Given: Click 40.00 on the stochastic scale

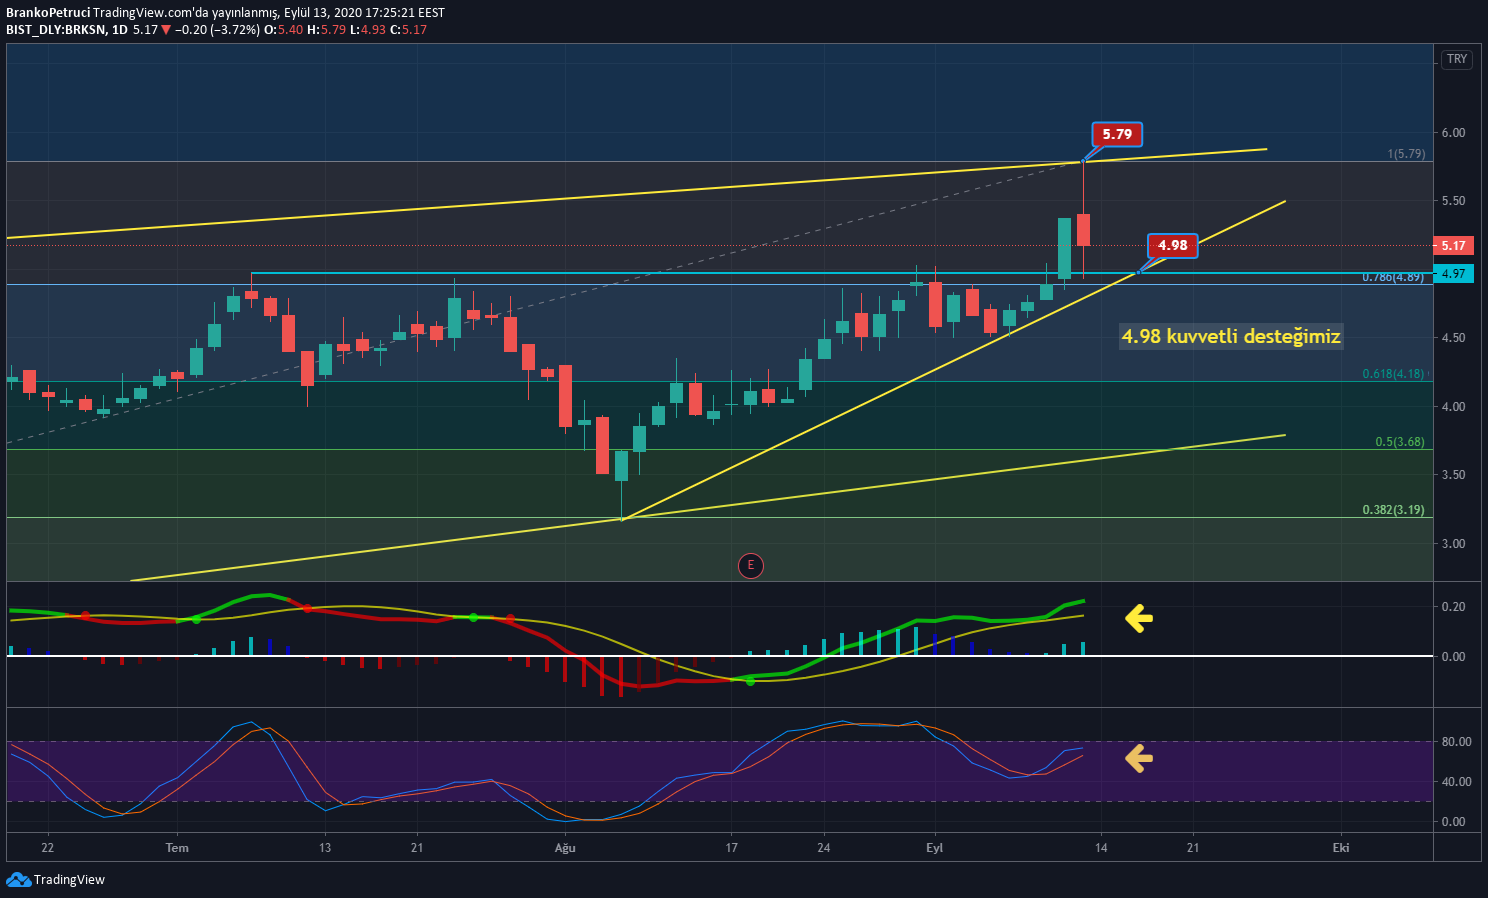Looking at the screenshot, I should pyautogui.click(x=1457, y=782).
